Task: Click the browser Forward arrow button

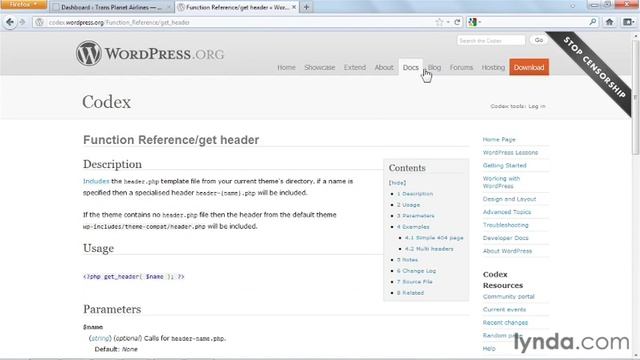Action: click(22, 22)
